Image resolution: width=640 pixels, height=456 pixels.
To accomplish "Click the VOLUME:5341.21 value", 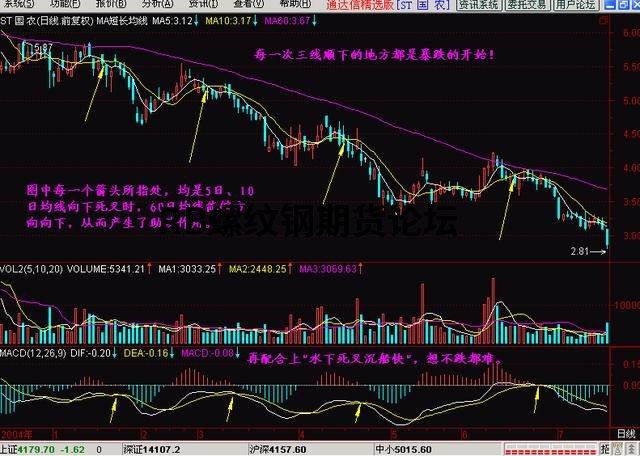I will [x=106, y=269].
